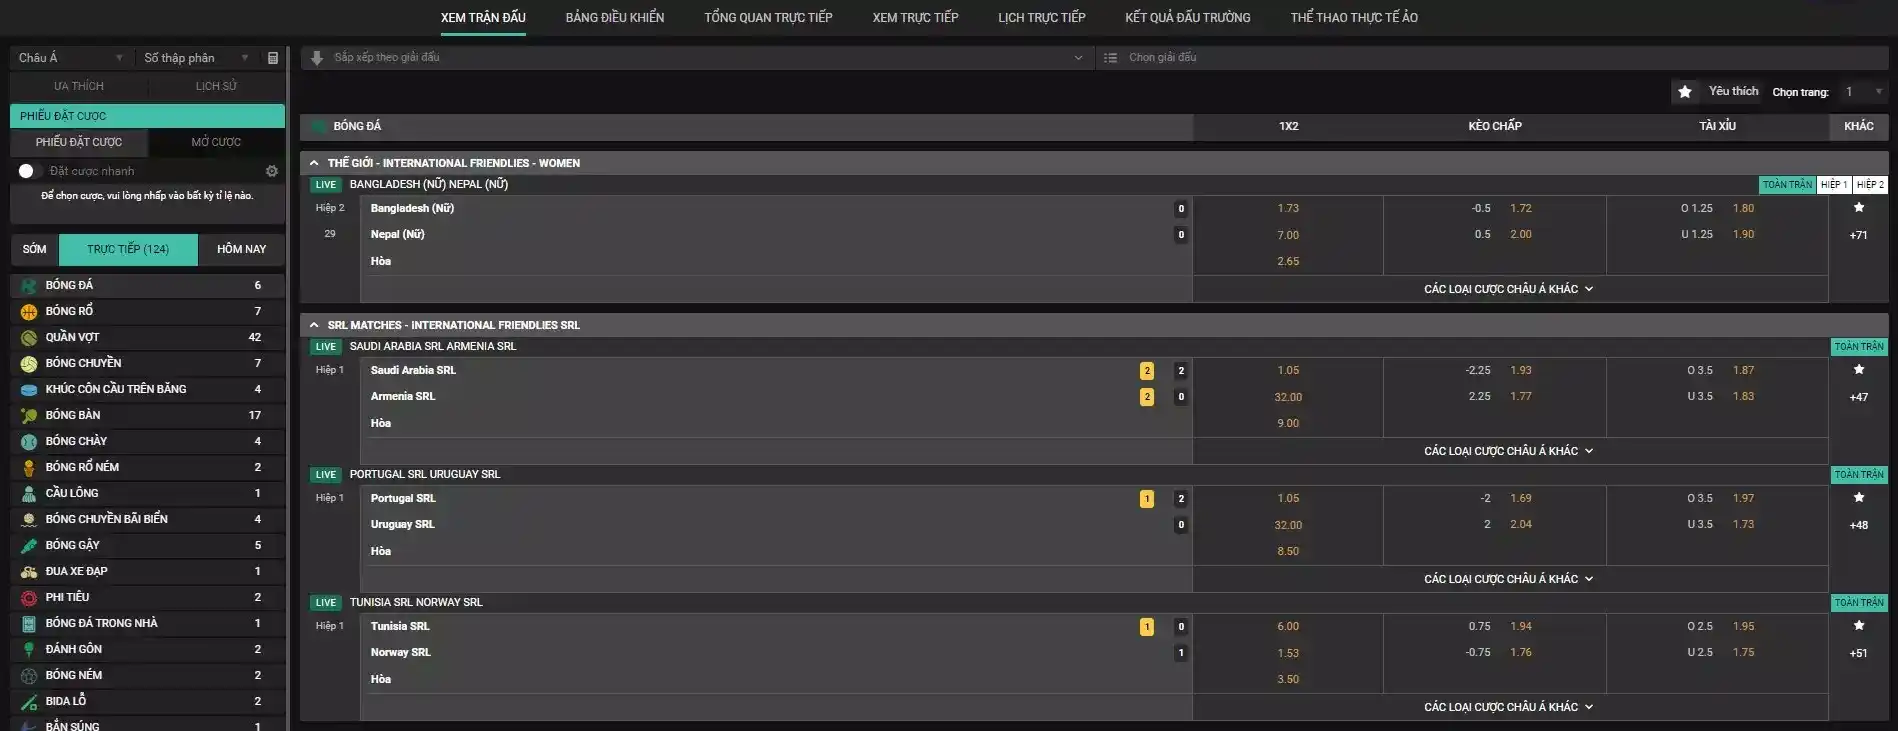Favorite the Bangladesh vs Nepal match star
1898x731 pixels.
[1858, 208]
